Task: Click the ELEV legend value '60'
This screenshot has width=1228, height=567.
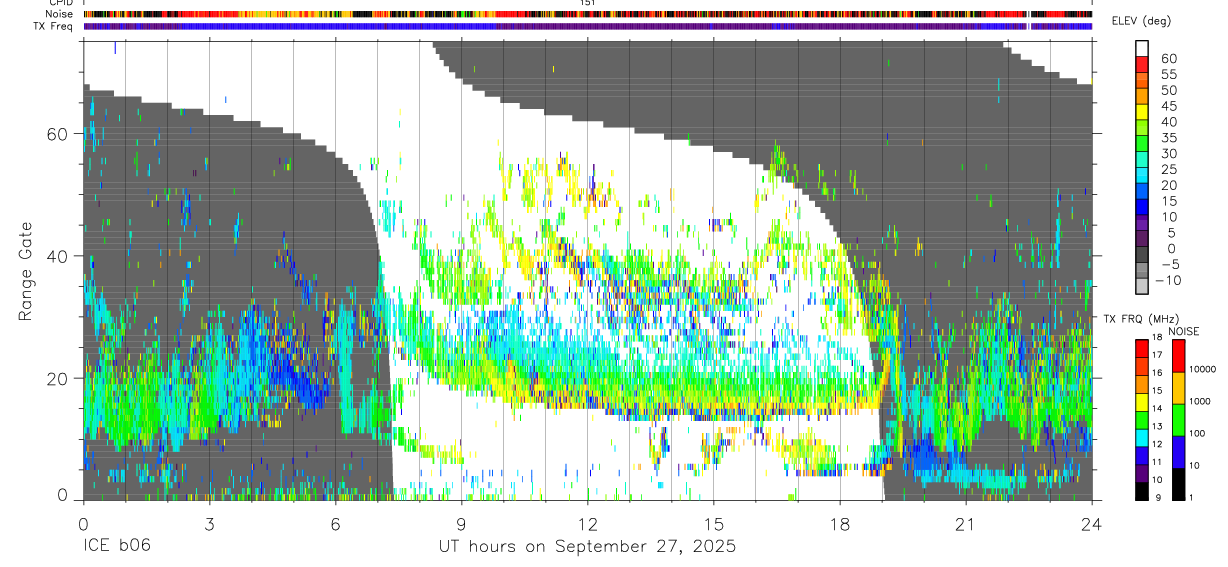Action: (1169, 58)
